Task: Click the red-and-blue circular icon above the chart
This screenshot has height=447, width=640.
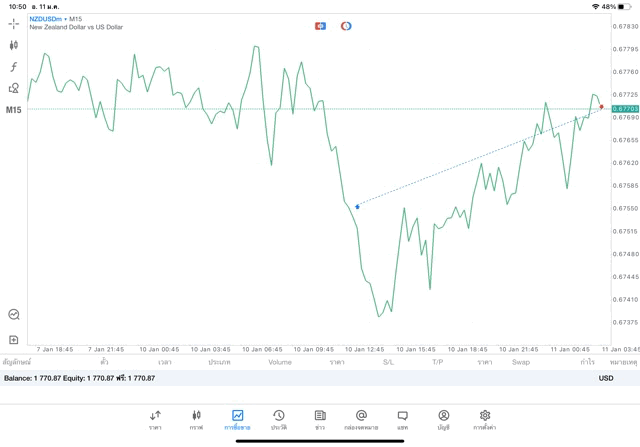Action: point(346,26)
